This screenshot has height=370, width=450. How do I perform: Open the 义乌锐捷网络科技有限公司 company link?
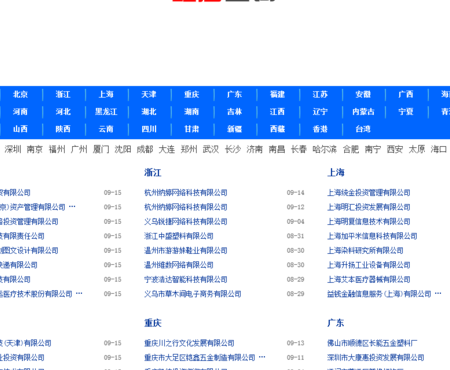(186, 222)
